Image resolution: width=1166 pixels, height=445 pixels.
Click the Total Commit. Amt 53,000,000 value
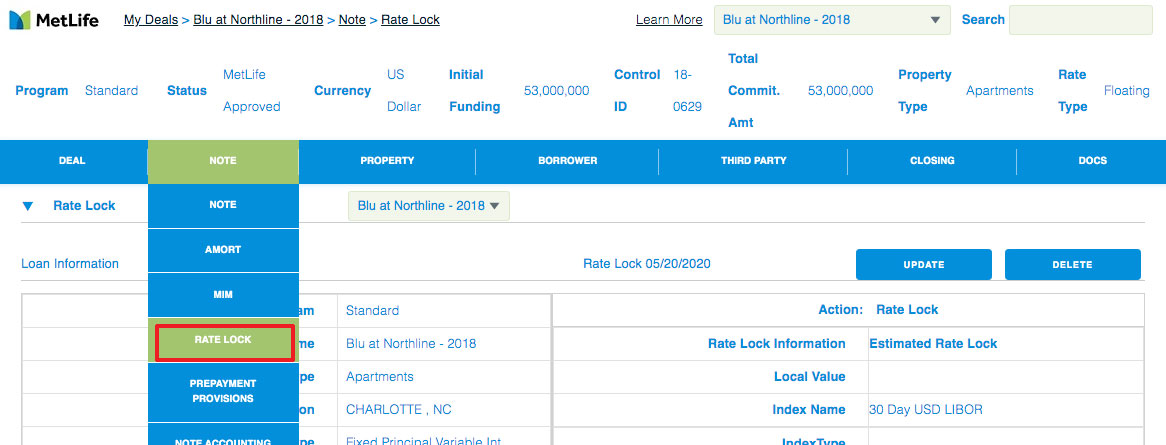pyautogui.click(x=840, y=91)
